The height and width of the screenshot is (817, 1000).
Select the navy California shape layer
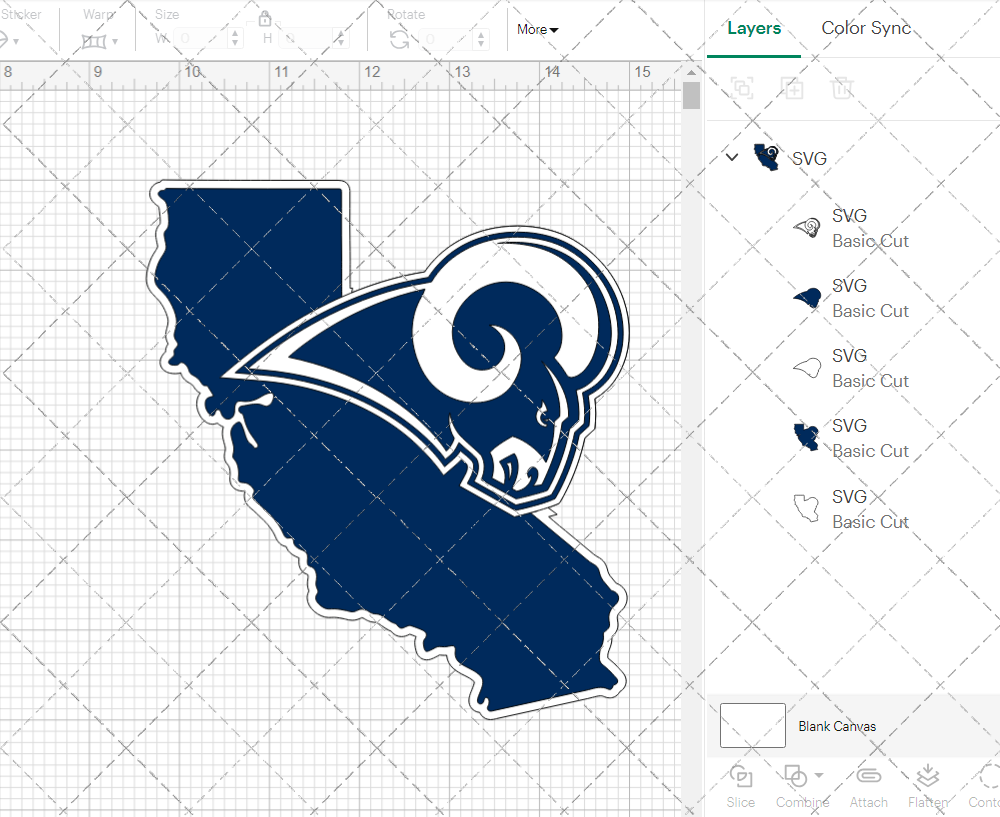[x=807, y=438]
